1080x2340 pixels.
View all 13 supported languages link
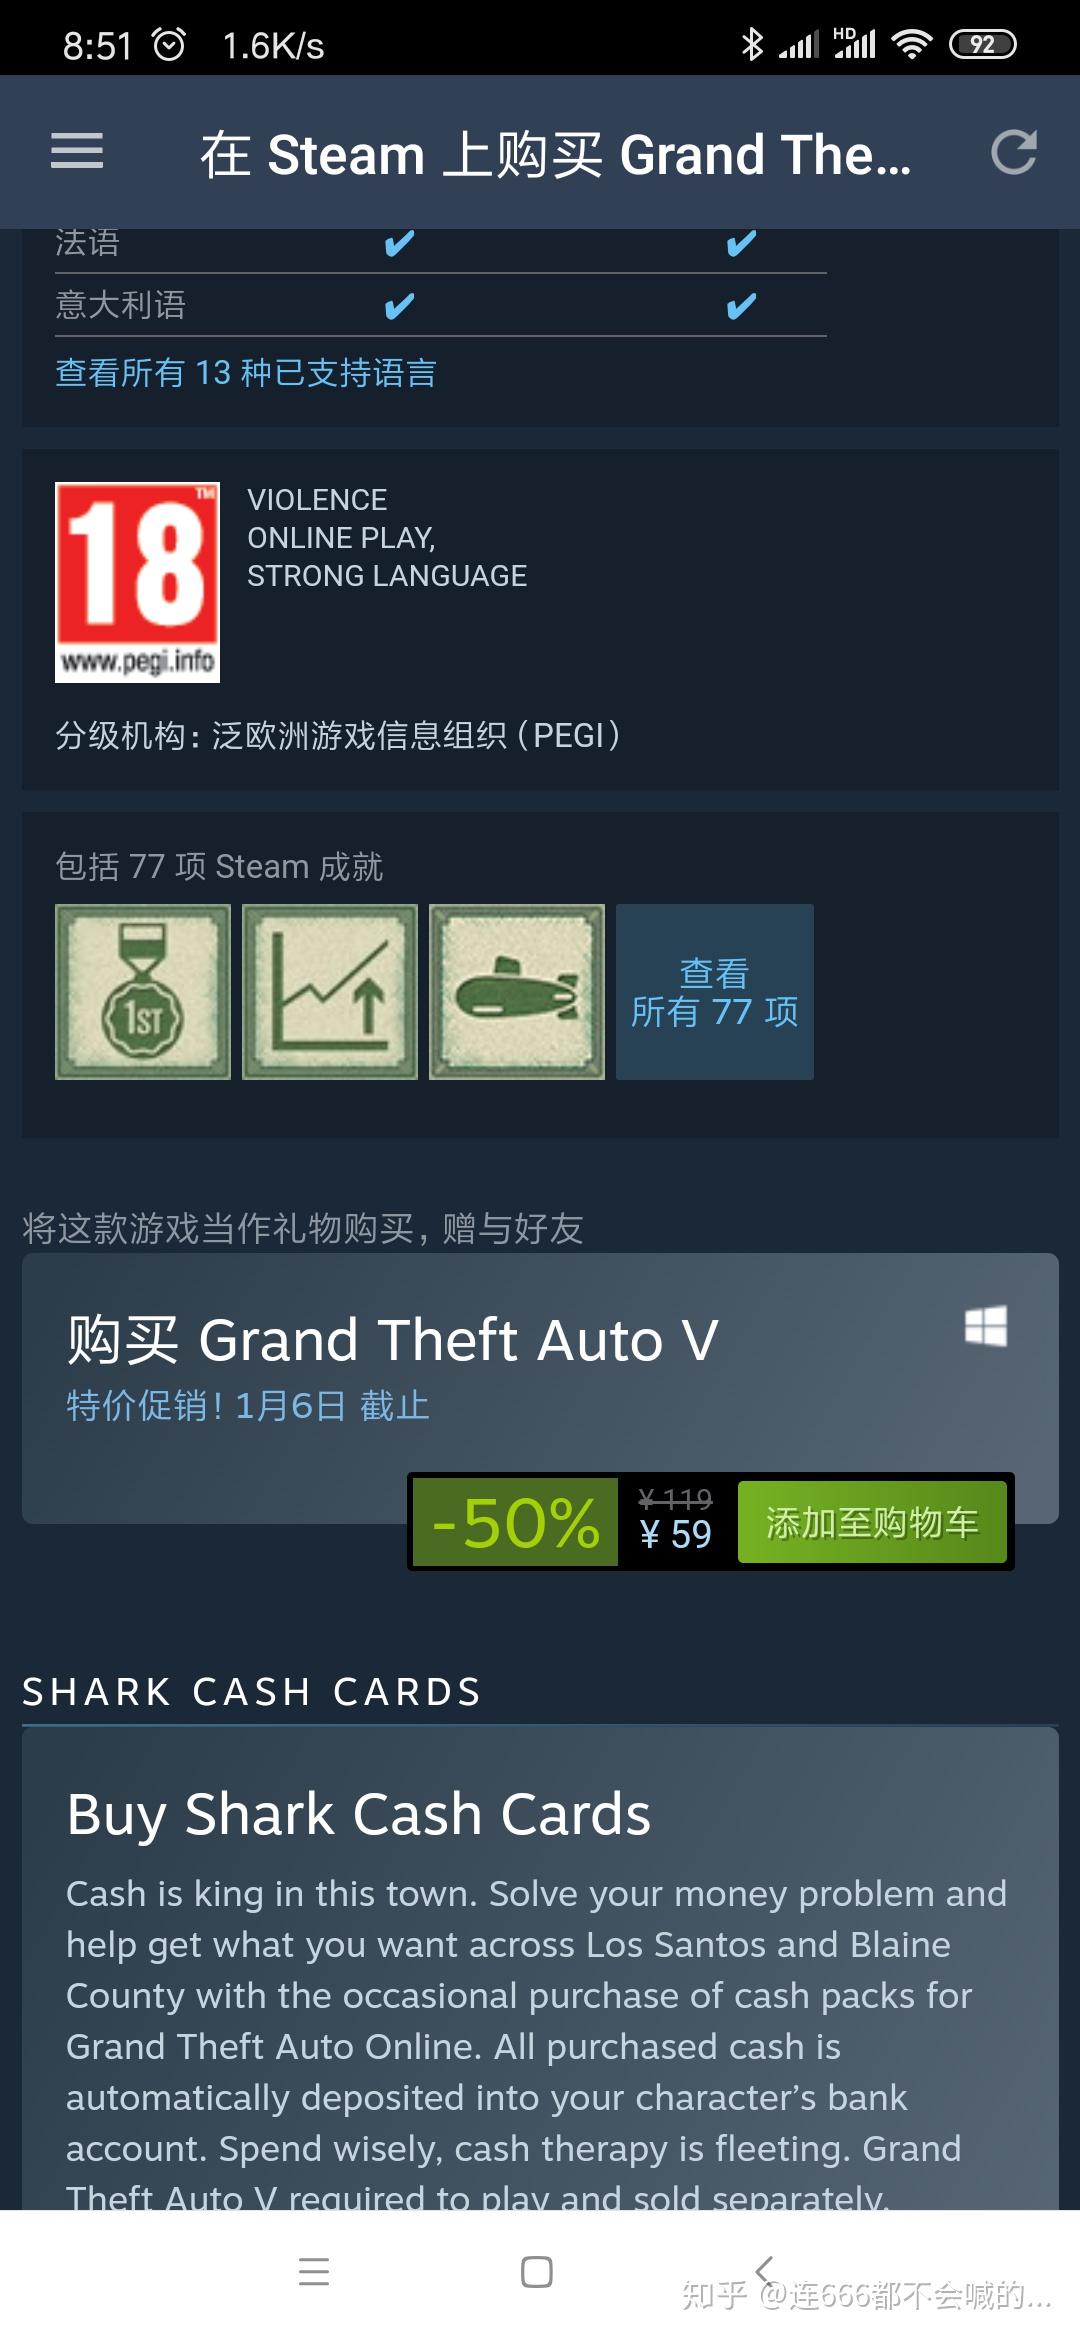pyautogui.click(x=246, y=373)
